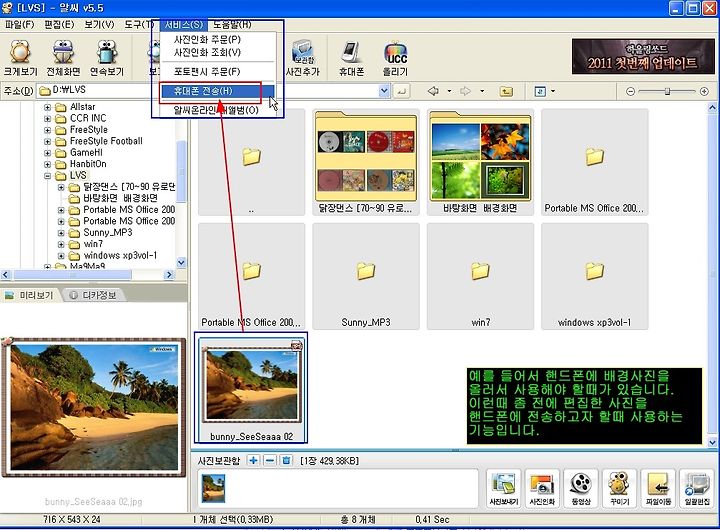The height and width of the screenshot is (530, 720).
Task: Click the back navigation arrow
Action: point(433,91)
